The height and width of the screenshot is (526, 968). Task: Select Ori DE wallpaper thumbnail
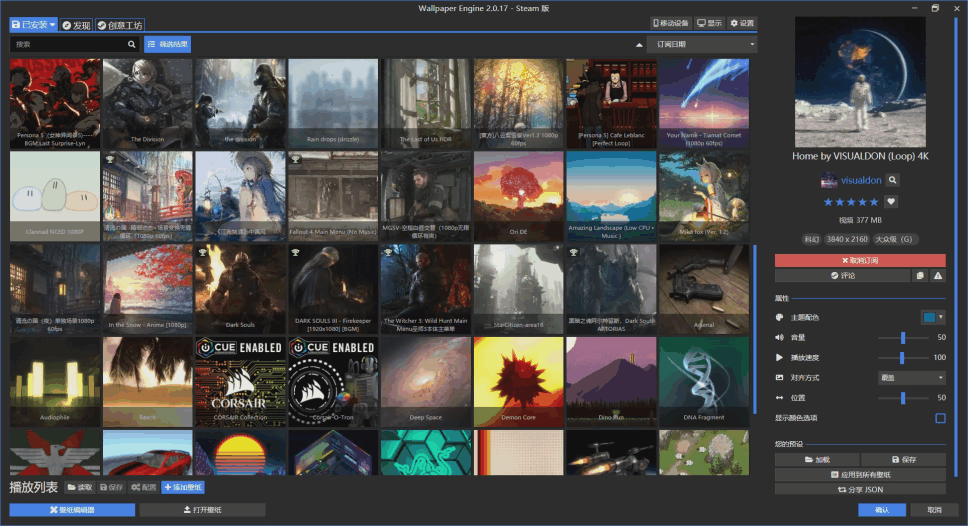519,196
